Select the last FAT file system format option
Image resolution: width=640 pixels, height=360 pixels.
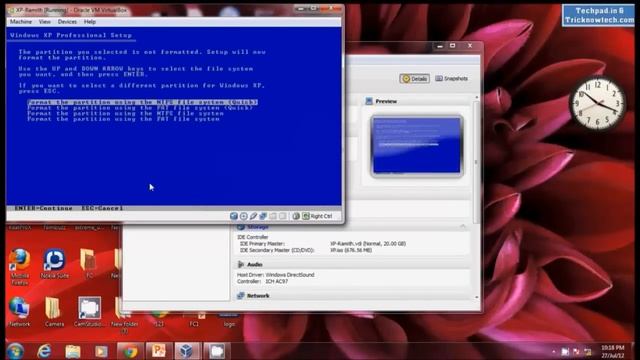(123, 119)
